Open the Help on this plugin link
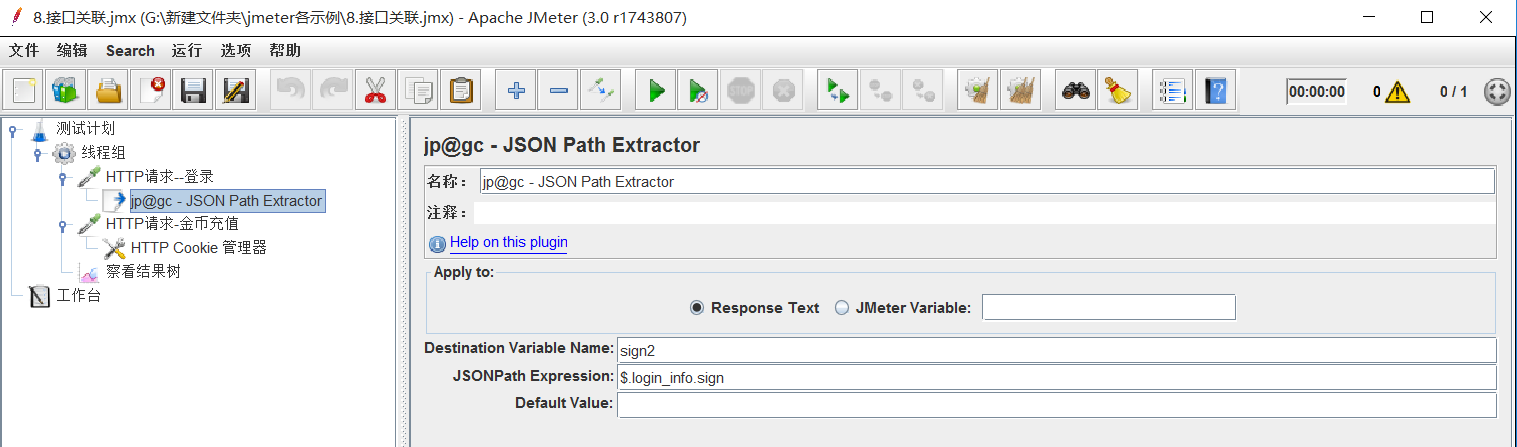Screen dimensions: 1517x447 click(x=508, y=242)
